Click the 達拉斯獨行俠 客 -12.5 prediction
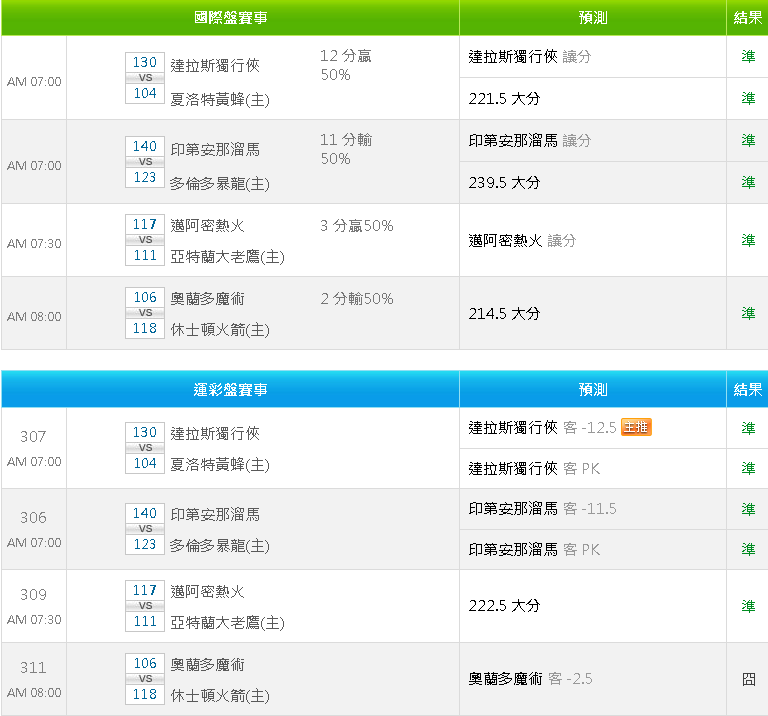Image resolution: width=768 pixels, height=716 pixels. tap(542, 428)
